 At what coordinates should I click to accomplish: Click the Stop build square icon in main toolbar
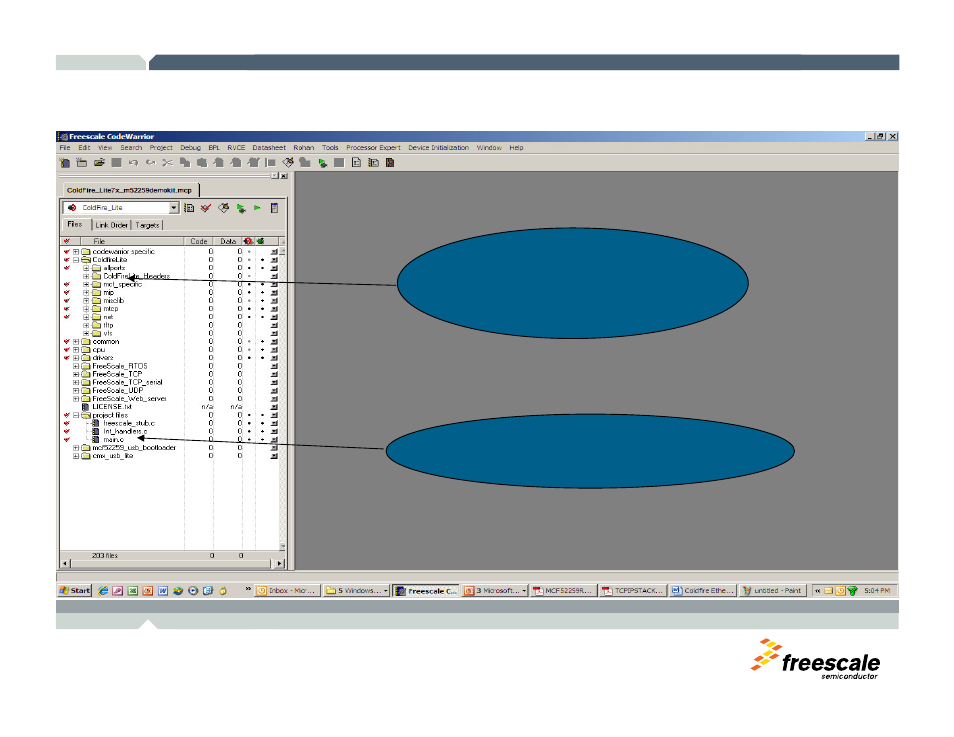339,162
